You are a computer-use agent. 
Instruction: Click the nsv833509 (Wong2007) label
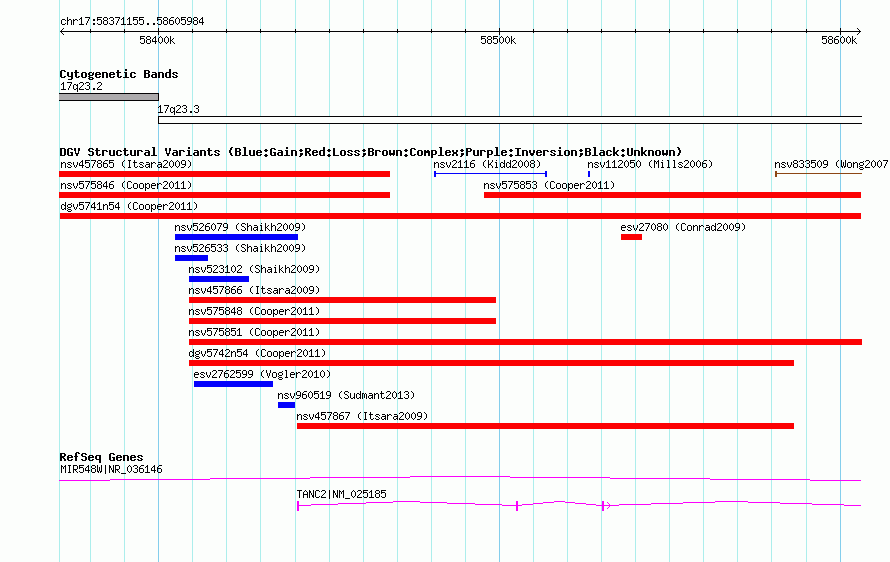point(831,164)
